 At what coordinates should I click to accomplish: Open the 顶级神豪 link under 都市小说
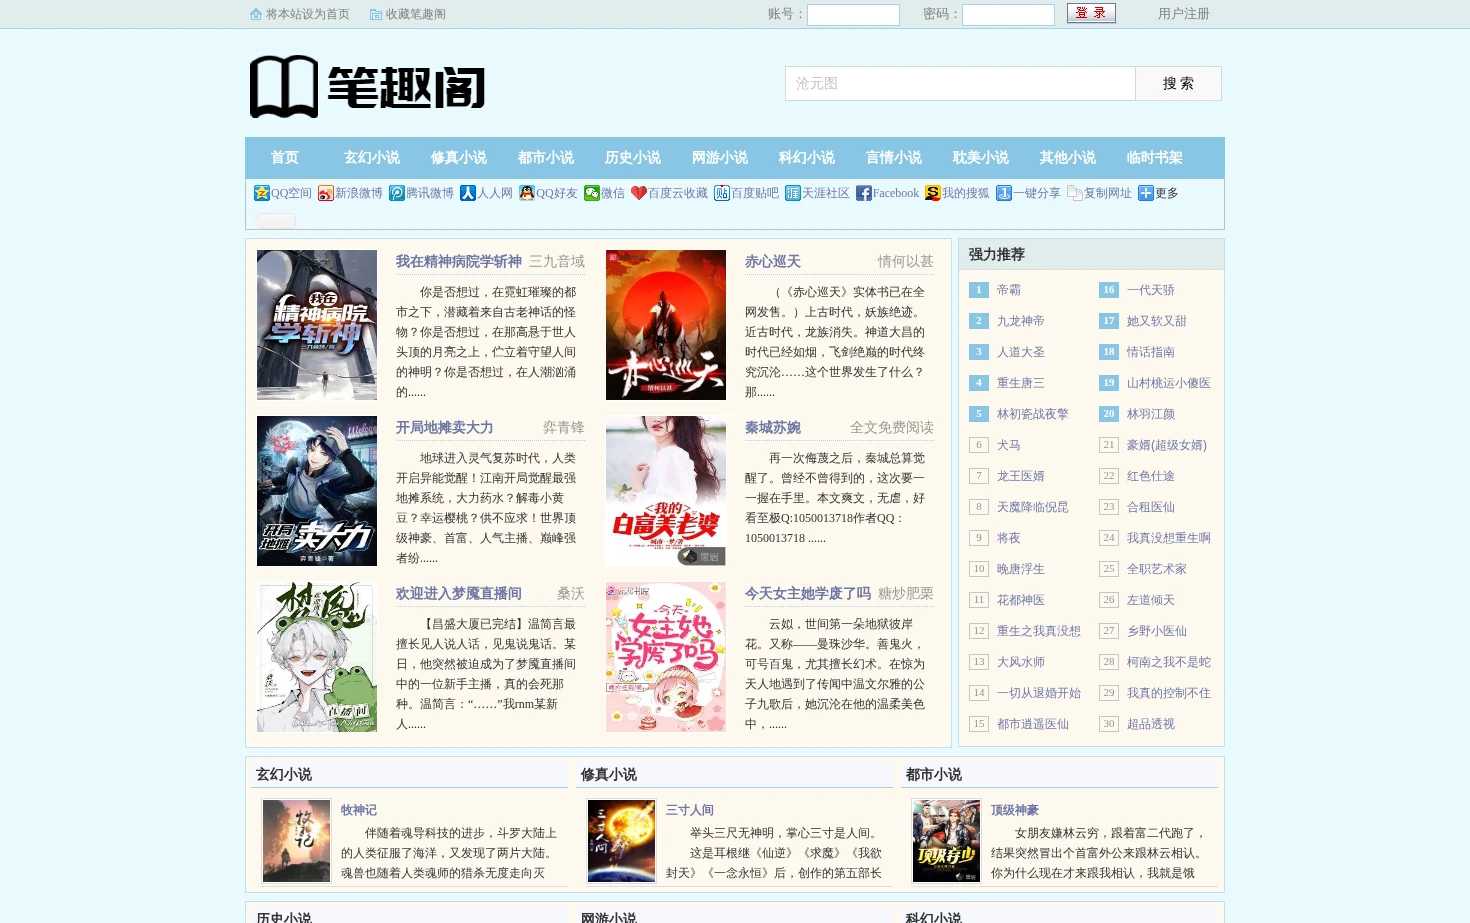click(1015, 810)
